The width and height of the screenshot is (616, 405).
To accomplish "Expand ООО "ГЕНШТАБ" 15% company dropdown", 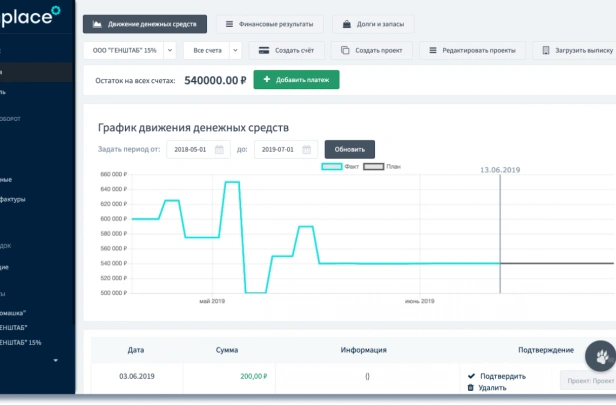I will (170, 50).
